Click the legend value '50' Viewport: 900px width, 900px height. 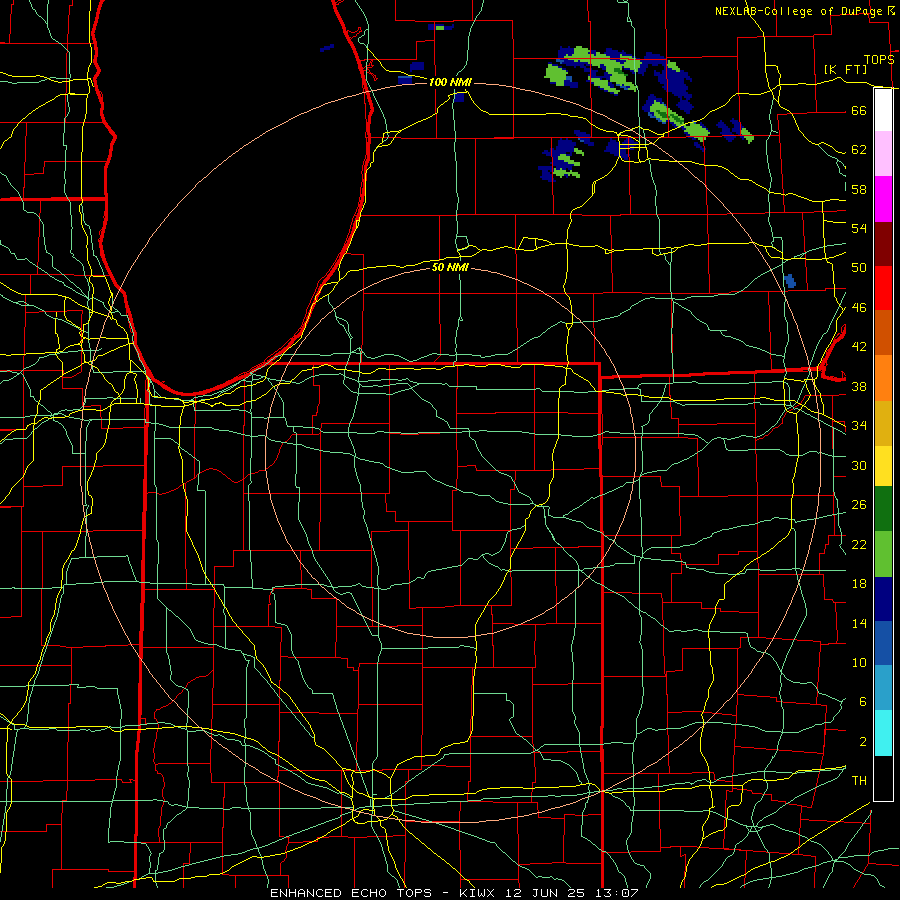[859, 268]
